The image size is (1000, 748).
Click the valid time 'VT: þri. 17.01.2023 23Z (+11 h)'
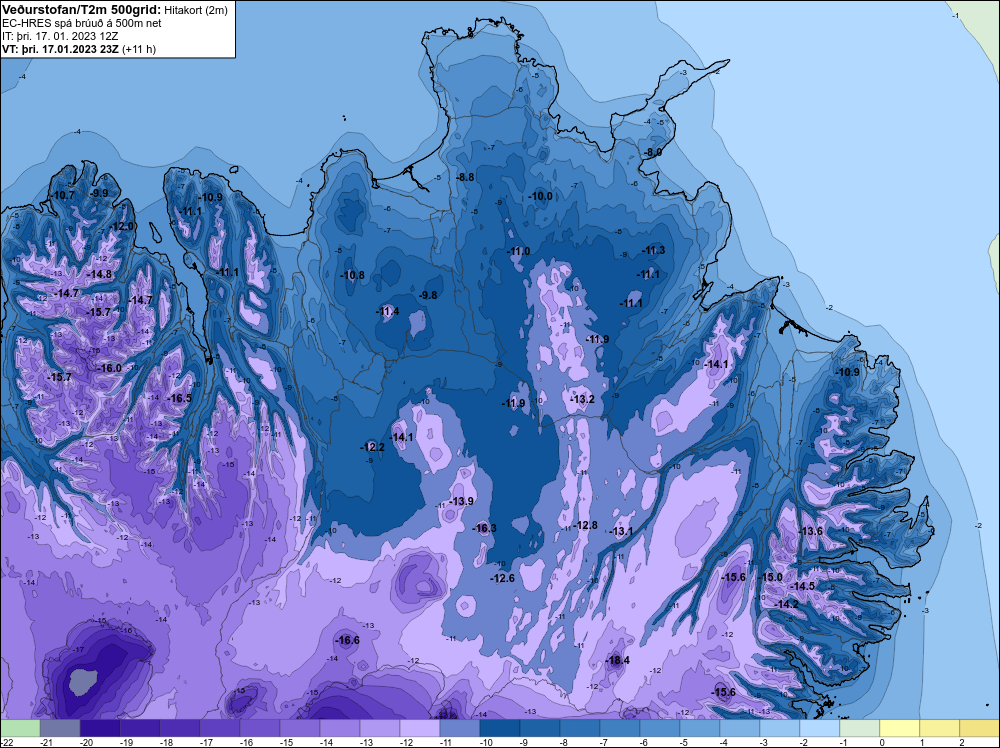coord(78,49)
